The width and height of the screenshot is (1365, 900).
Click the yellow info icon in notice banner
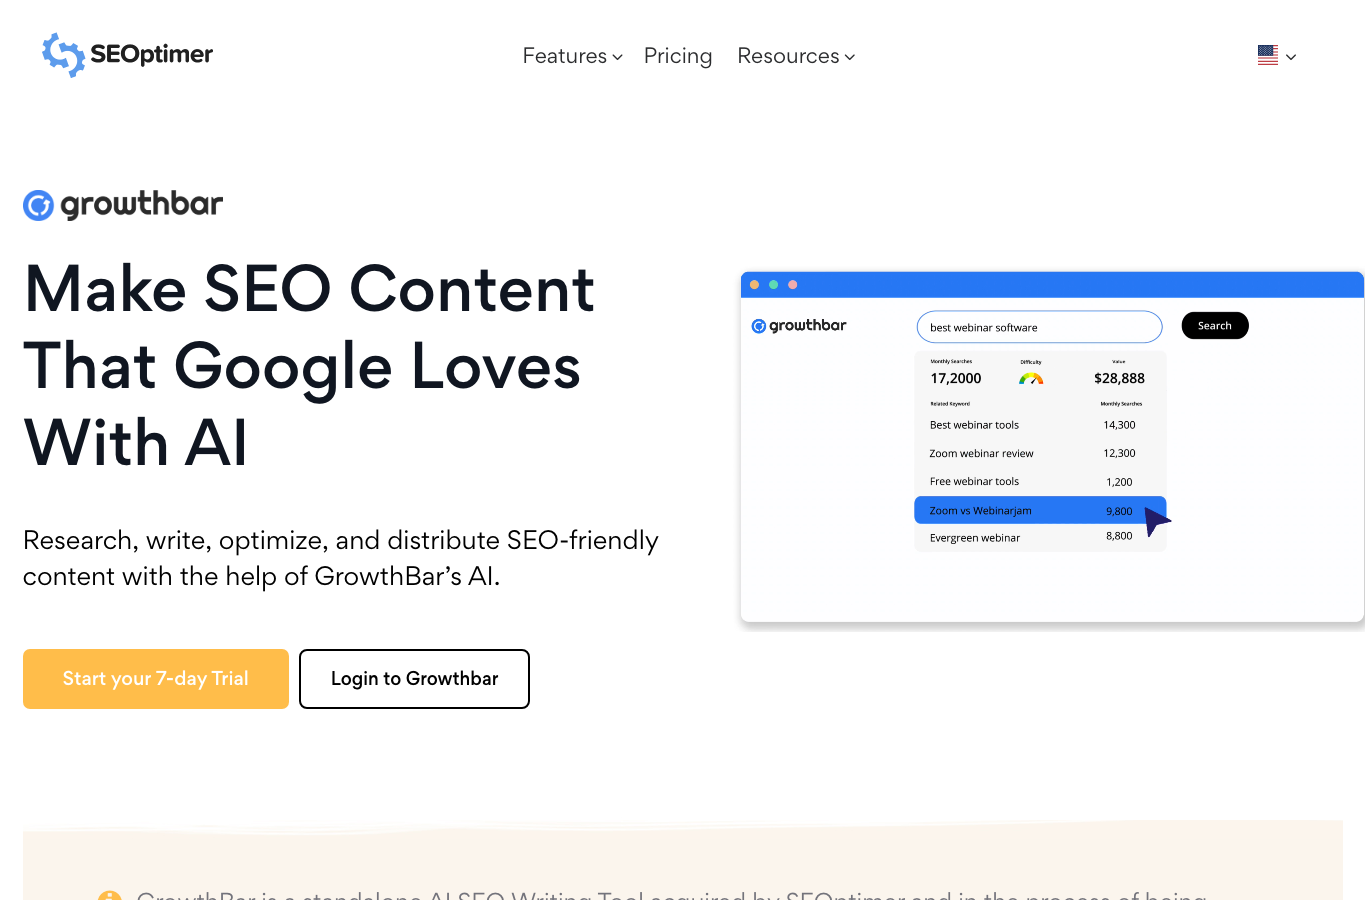(x=109, y=895)
